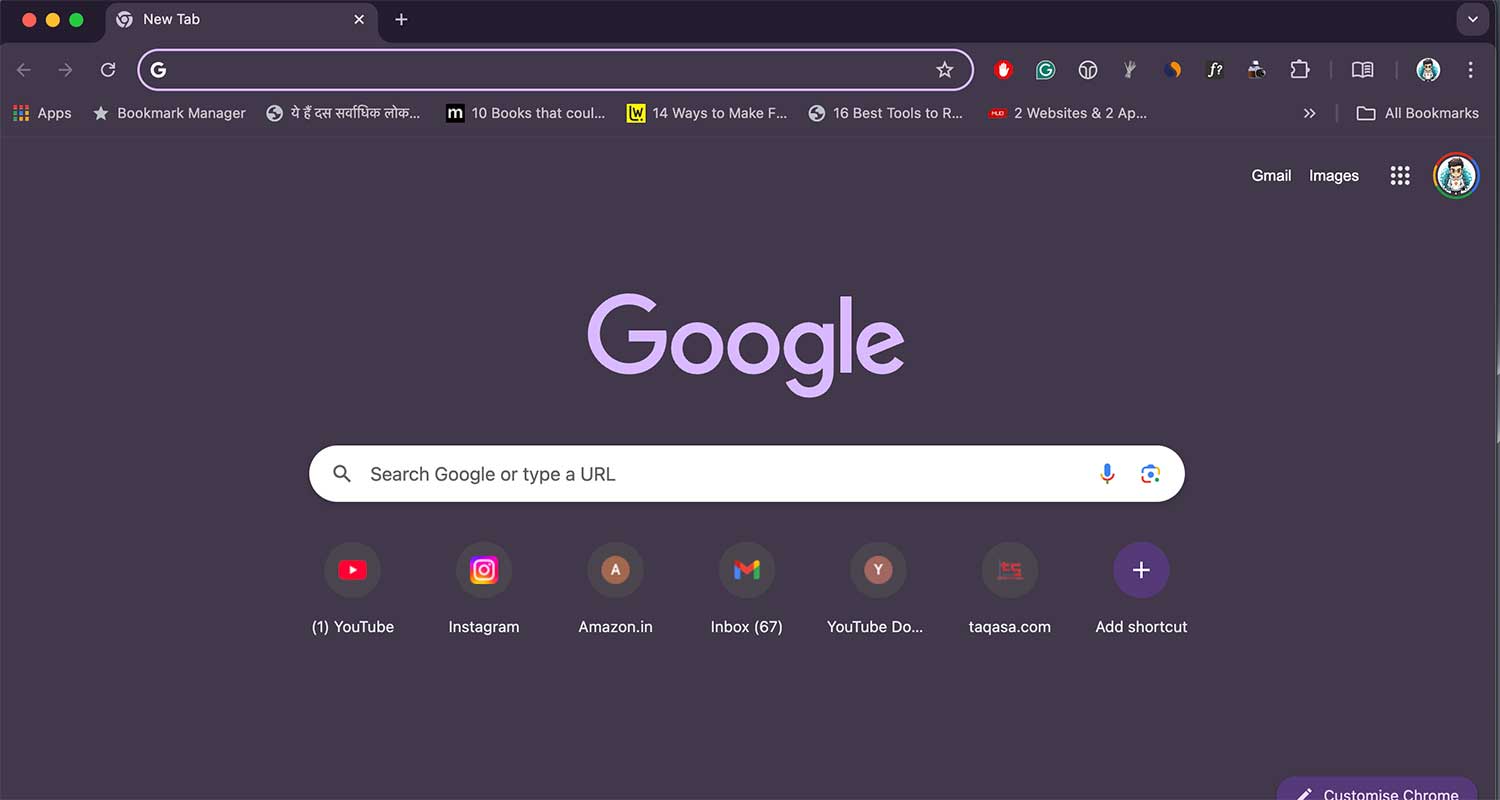This screenshot has height=800, width=1500.
Task: Reload the current page
Action: [x=107, y=70]
